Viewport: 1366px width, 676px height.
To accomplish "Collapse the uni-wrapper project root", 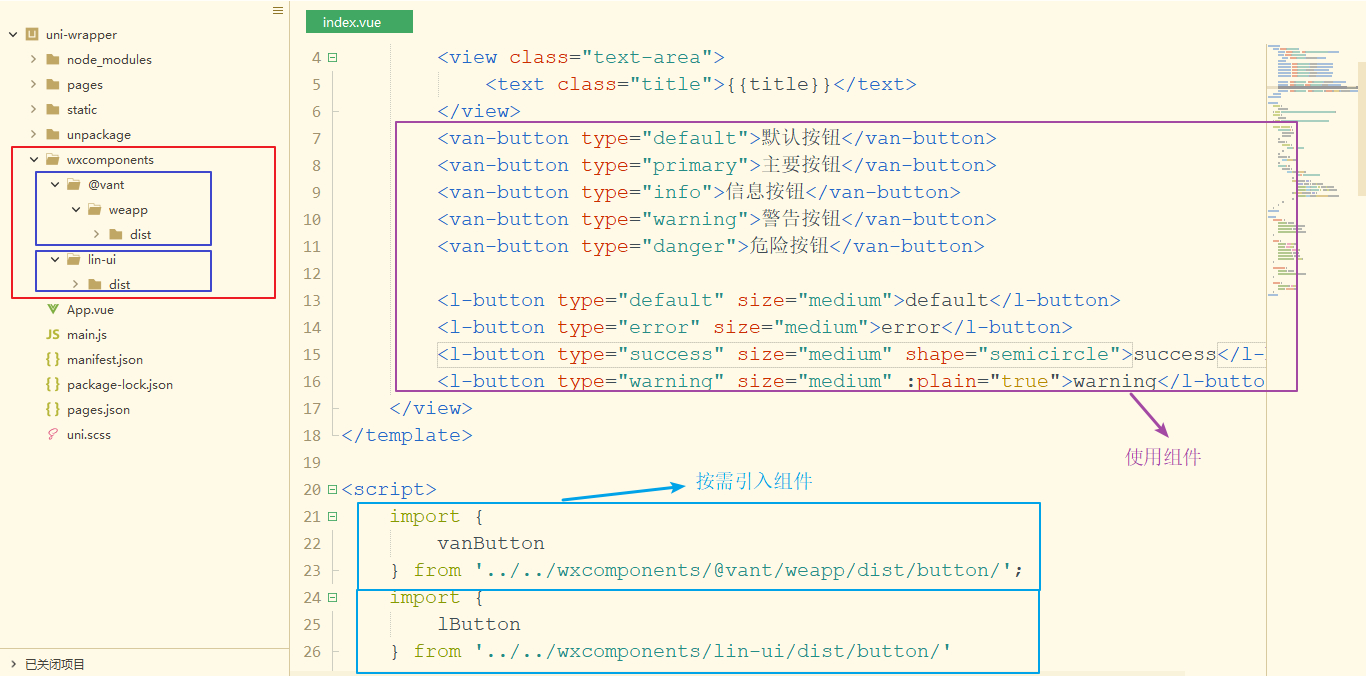I will click(12, 34).
